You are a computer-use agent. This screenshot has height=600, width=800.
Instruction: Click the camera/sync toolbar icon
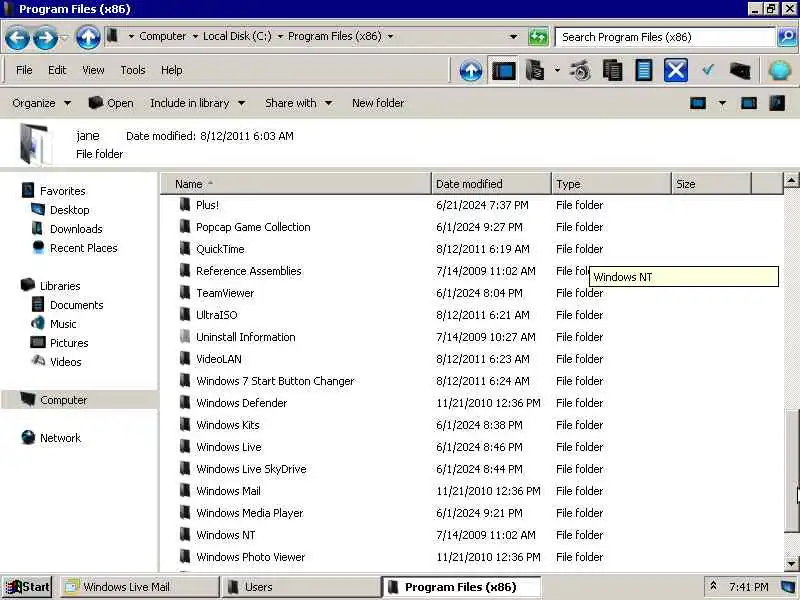tap(580, 70)
